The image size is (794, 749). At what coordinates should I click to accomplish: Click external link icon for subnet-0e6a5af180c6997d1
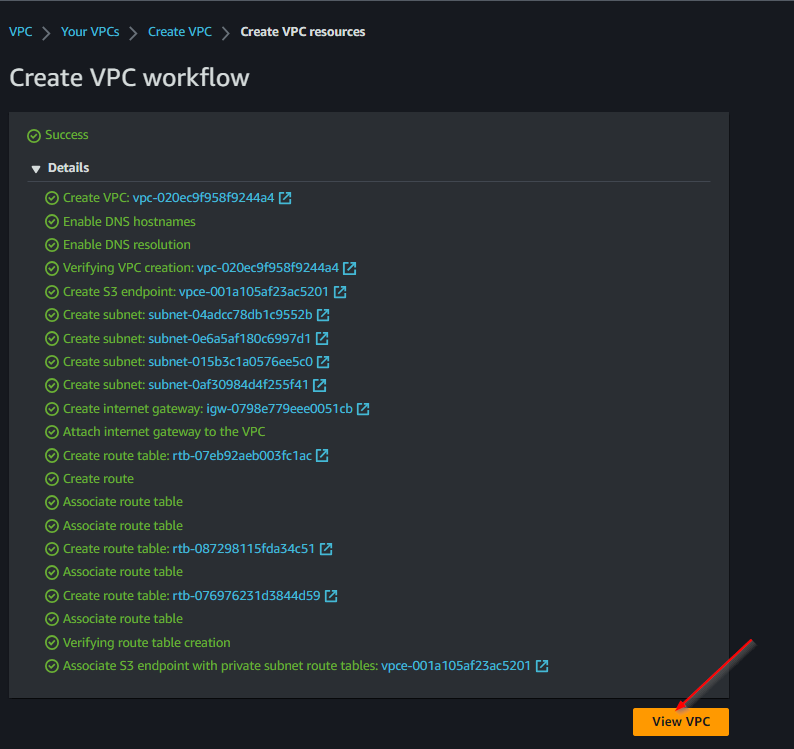322,339
